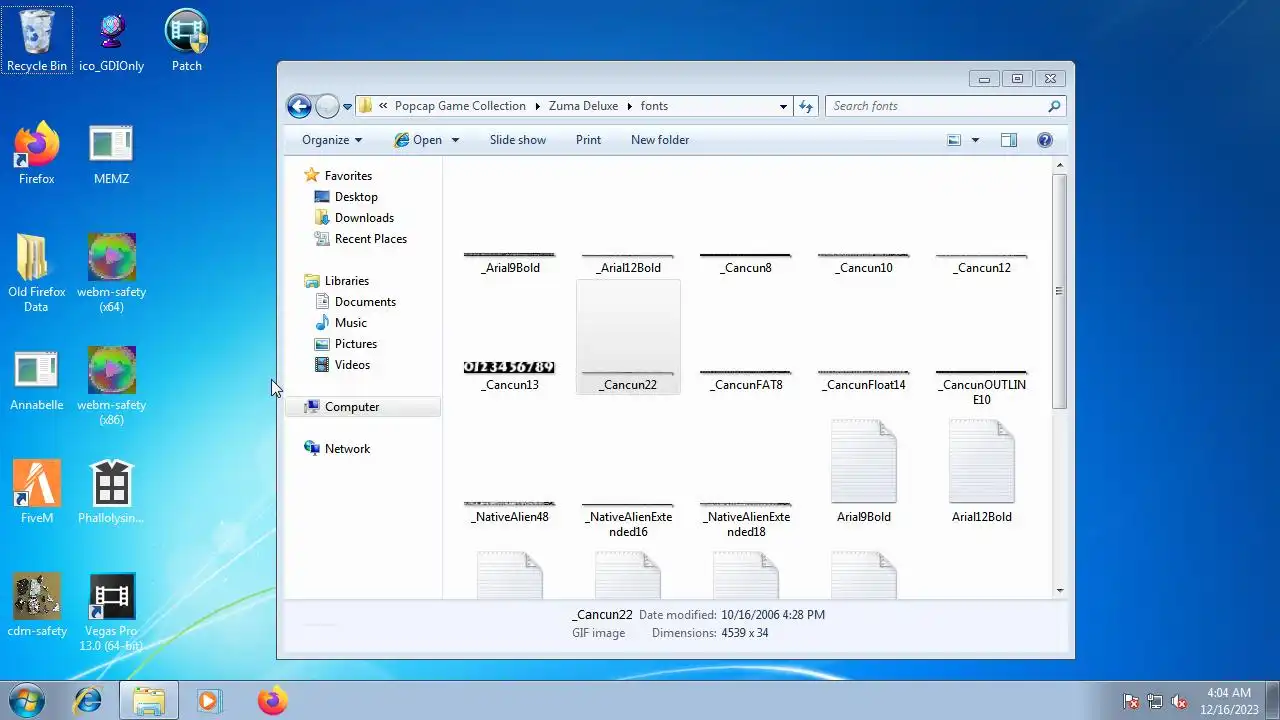Open the Pictures library
The height and width of the screenshot is (720, 1280).
click(356, 344)
